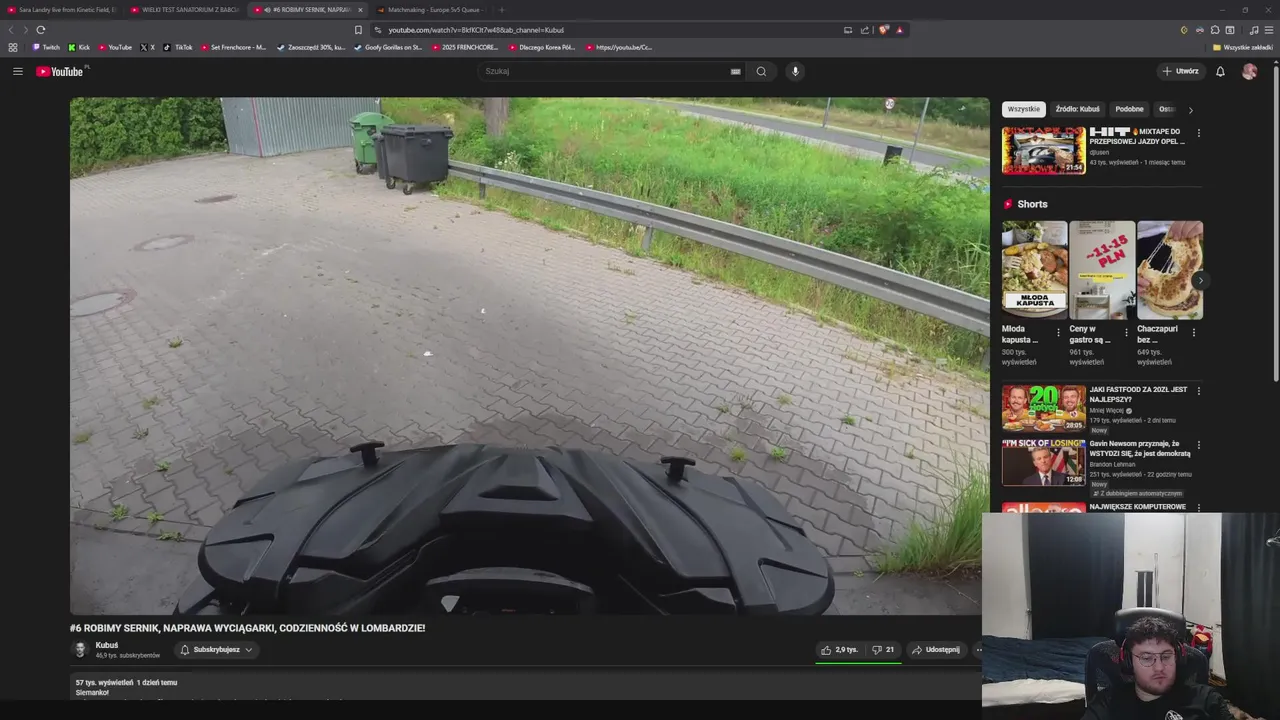
Task: Open the Chaczapuri short thumbnail
Action: pyautogui.click(x=1170, y=270)
